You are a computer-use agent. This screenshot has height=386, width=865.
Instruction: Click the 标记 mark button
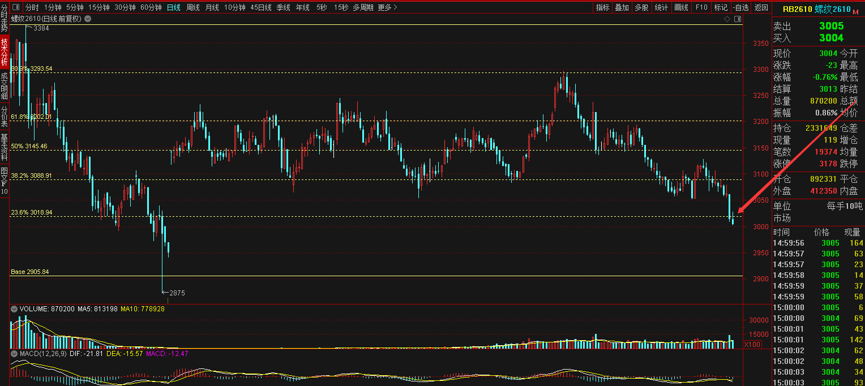tap(720, 8)
